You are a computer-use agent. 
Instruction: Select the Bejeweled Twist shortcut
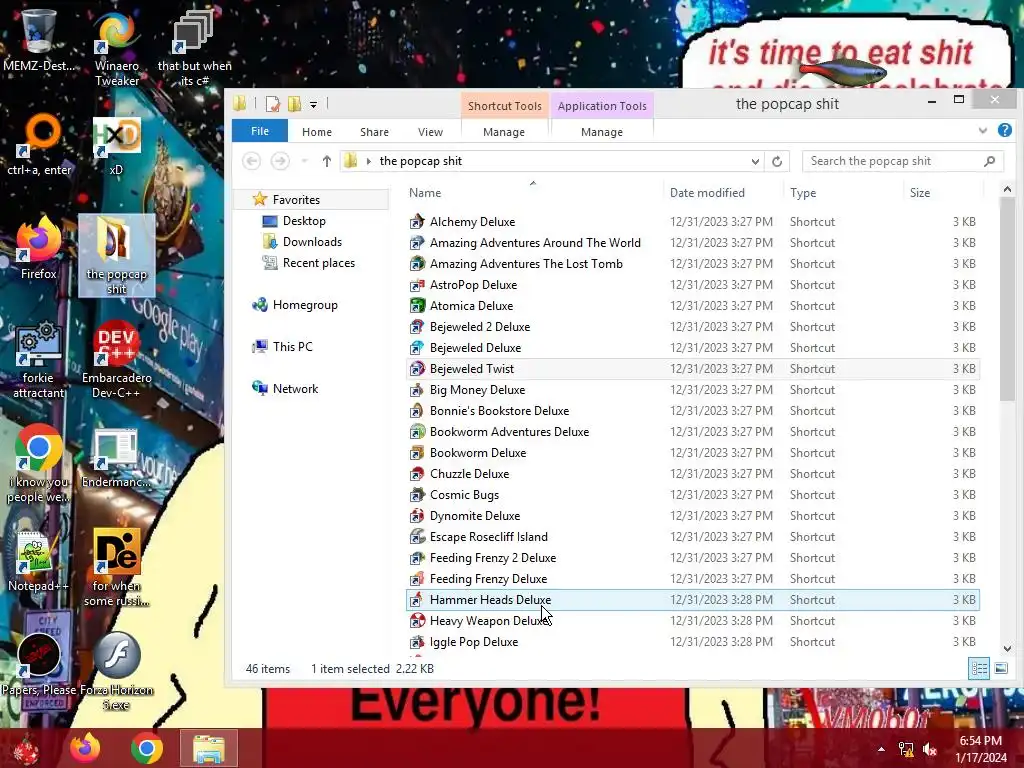click(x=692, y=369)
